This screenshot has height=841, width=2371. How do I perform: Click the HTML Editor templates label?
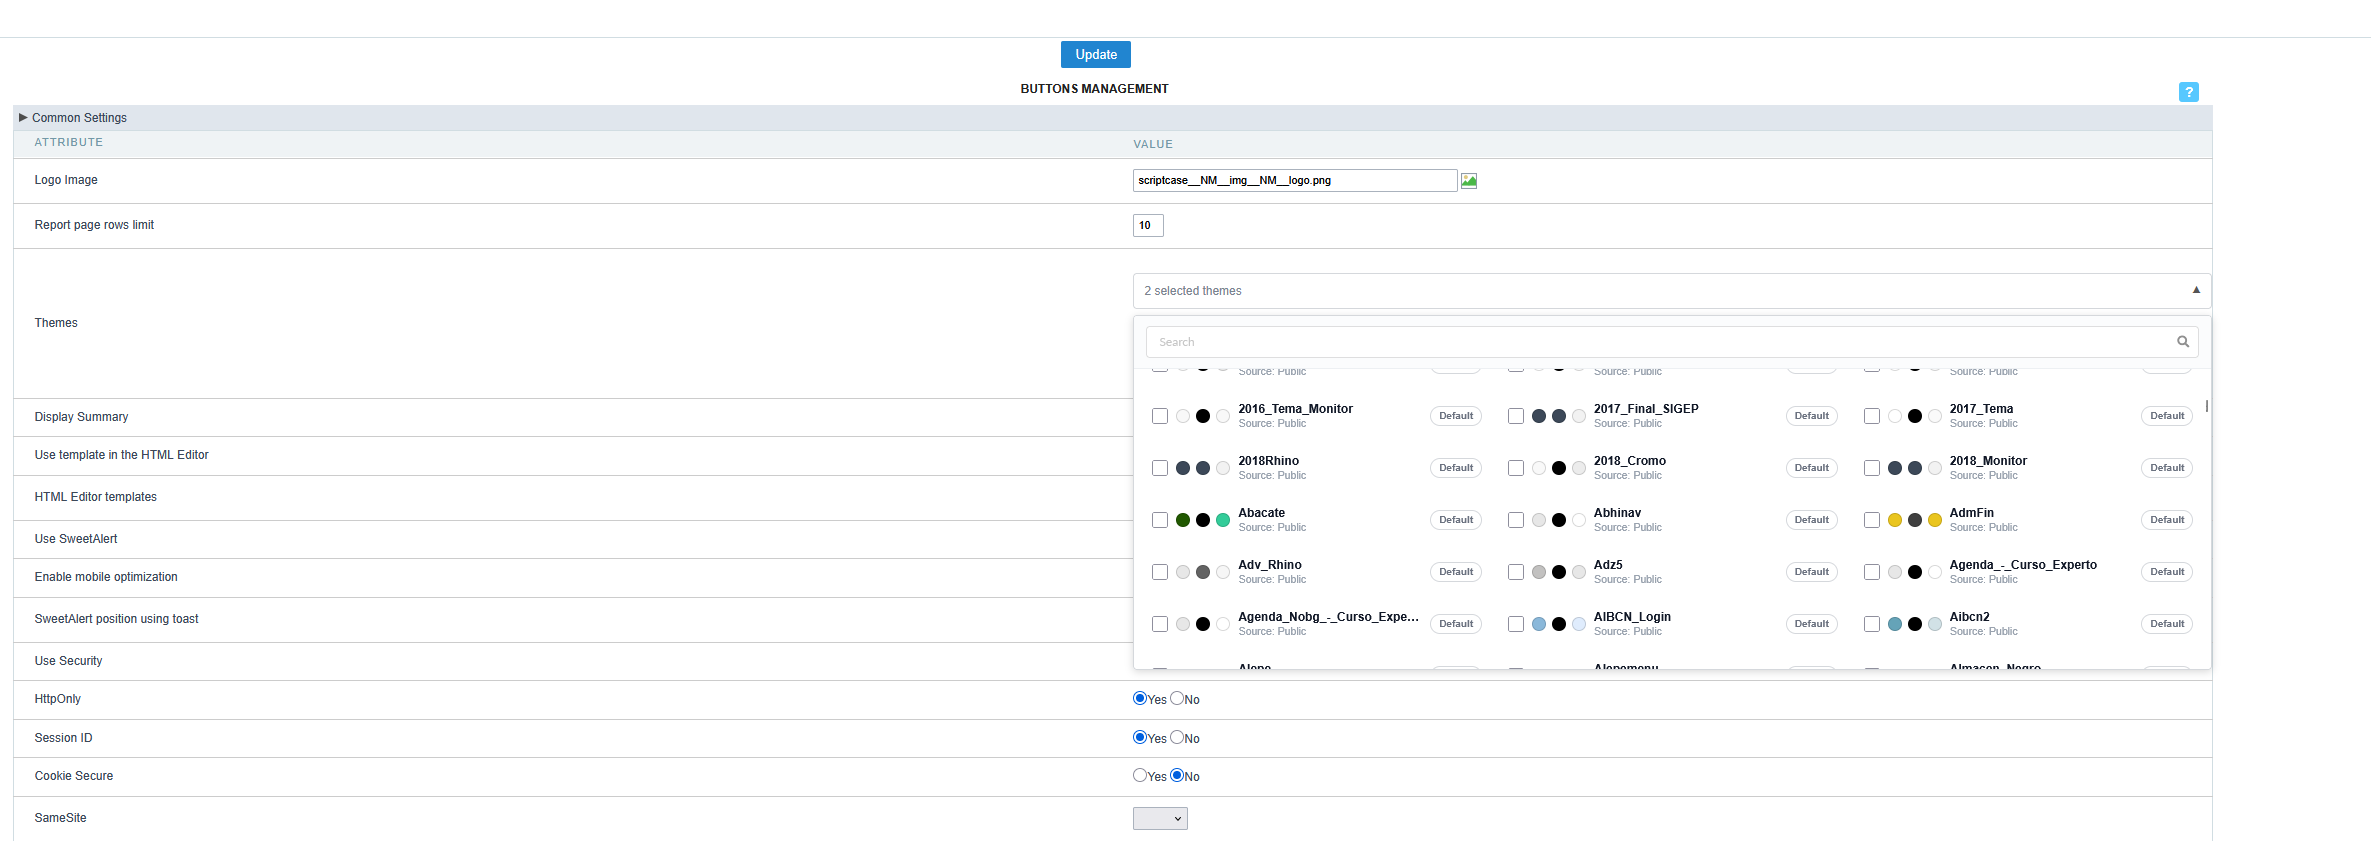pyautogui.click(x=95, y=497)
